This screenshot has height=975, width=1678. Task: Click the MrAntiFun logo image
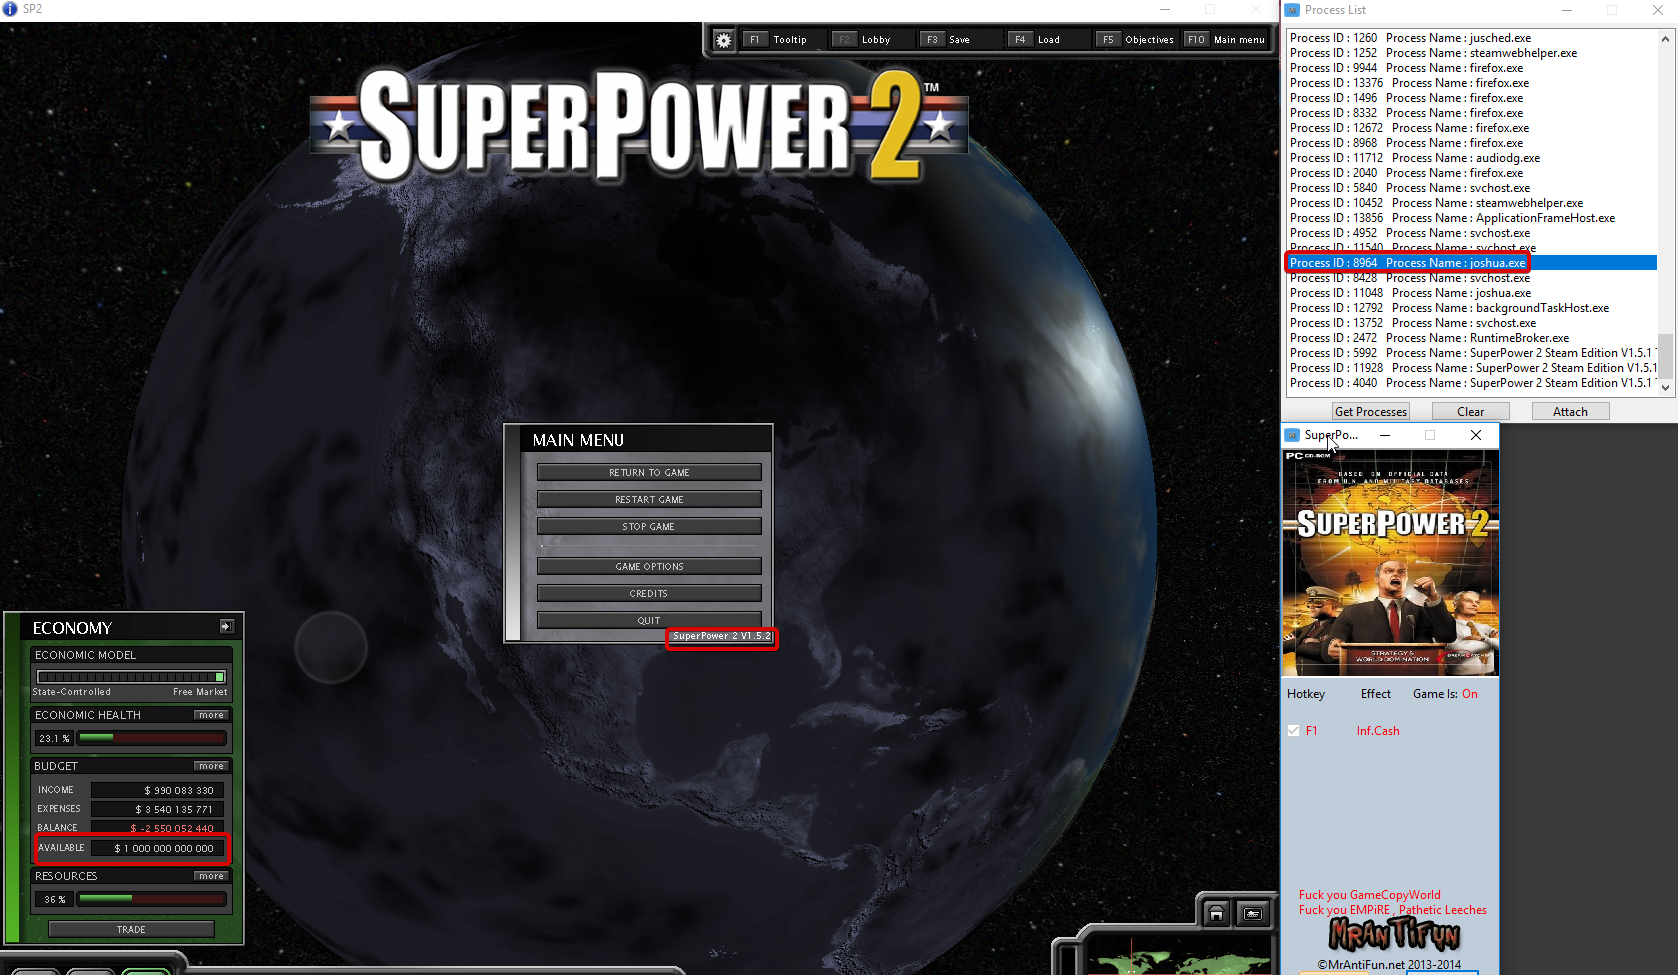(x=1394, y=934)
